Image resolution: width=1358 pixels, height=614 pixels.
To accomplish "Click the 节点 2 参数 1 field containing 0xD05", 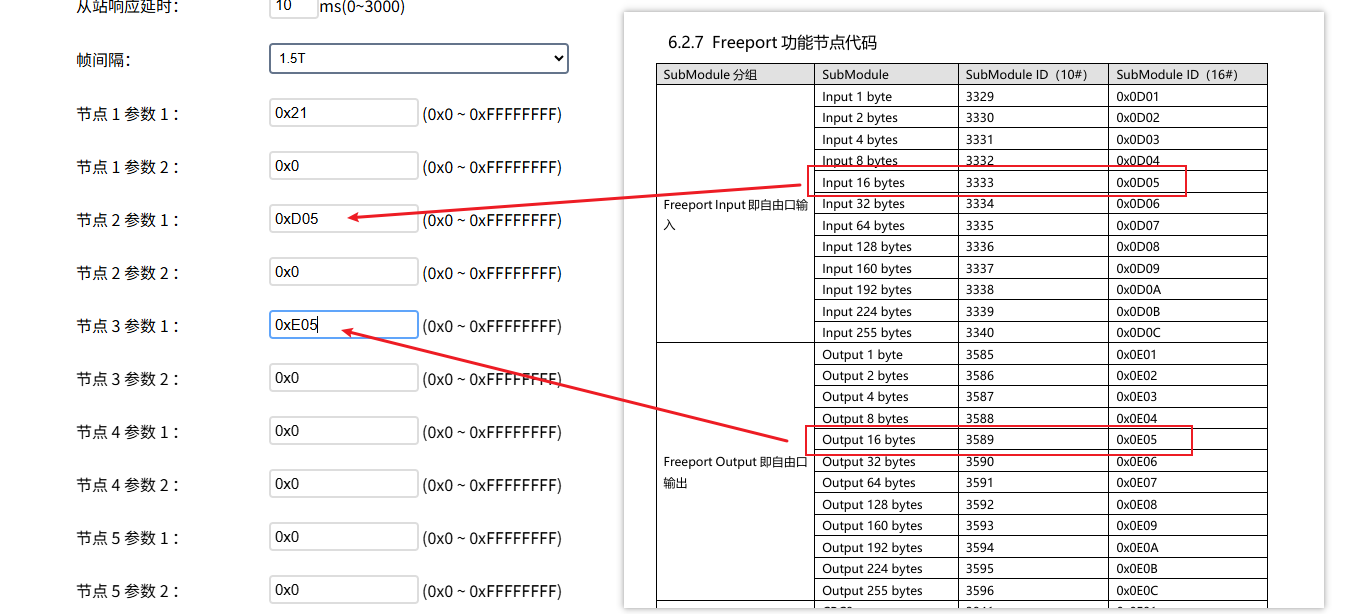I will pos(343,219).
